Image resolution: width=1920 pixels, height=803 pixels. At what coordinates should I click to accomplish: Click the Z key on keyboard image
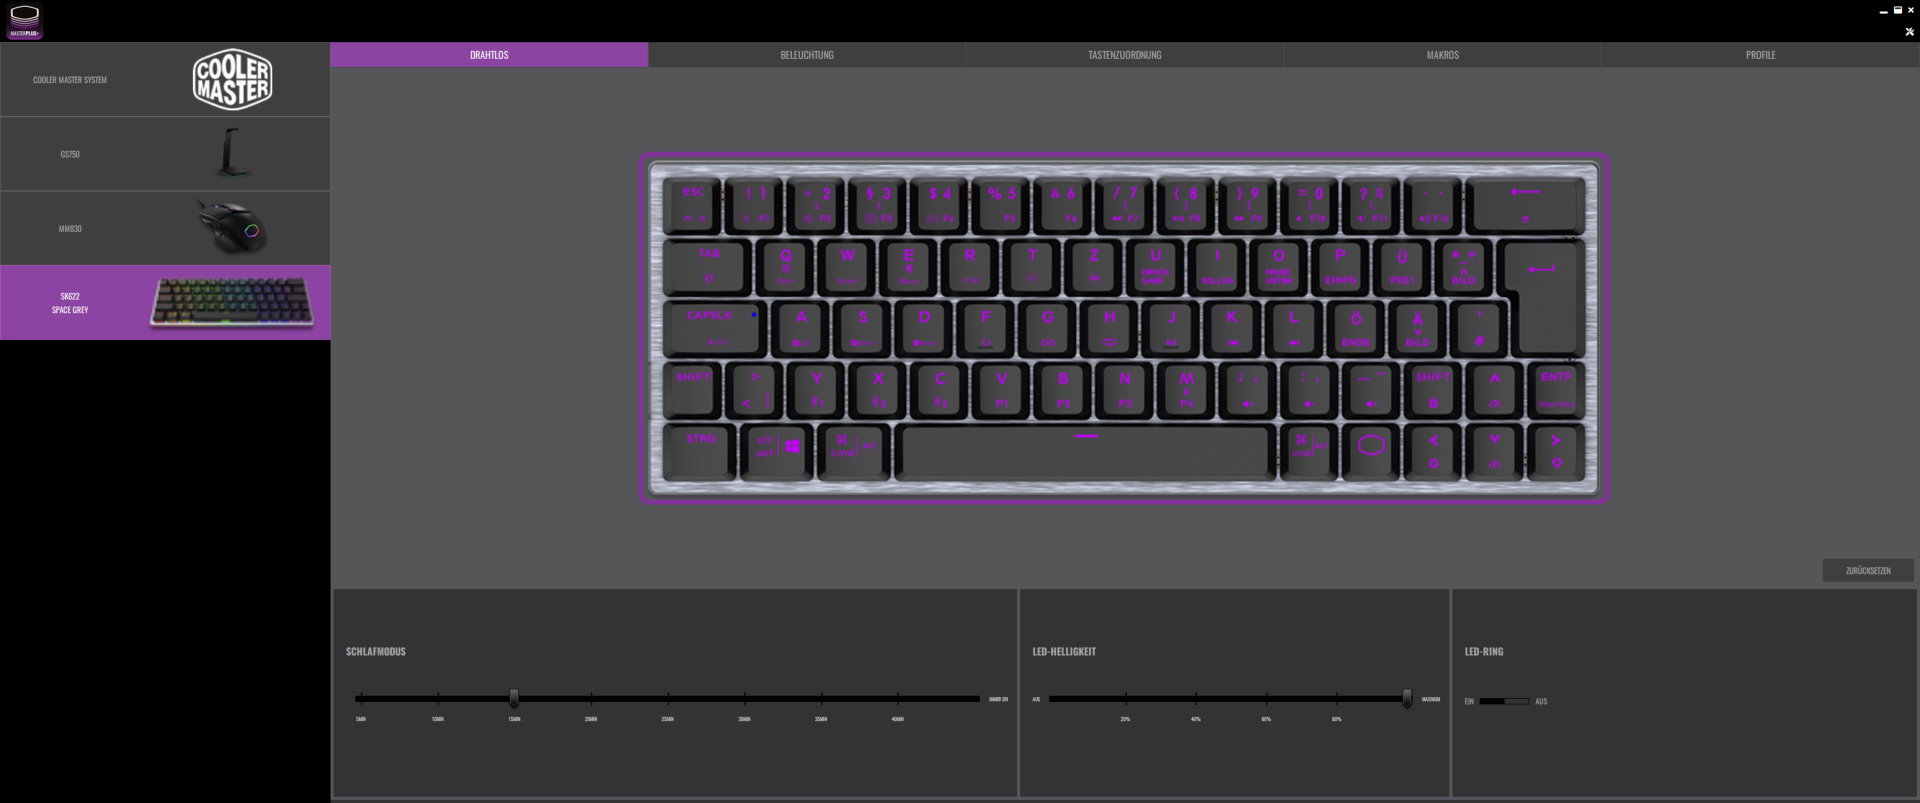(x=1094, y=266)
